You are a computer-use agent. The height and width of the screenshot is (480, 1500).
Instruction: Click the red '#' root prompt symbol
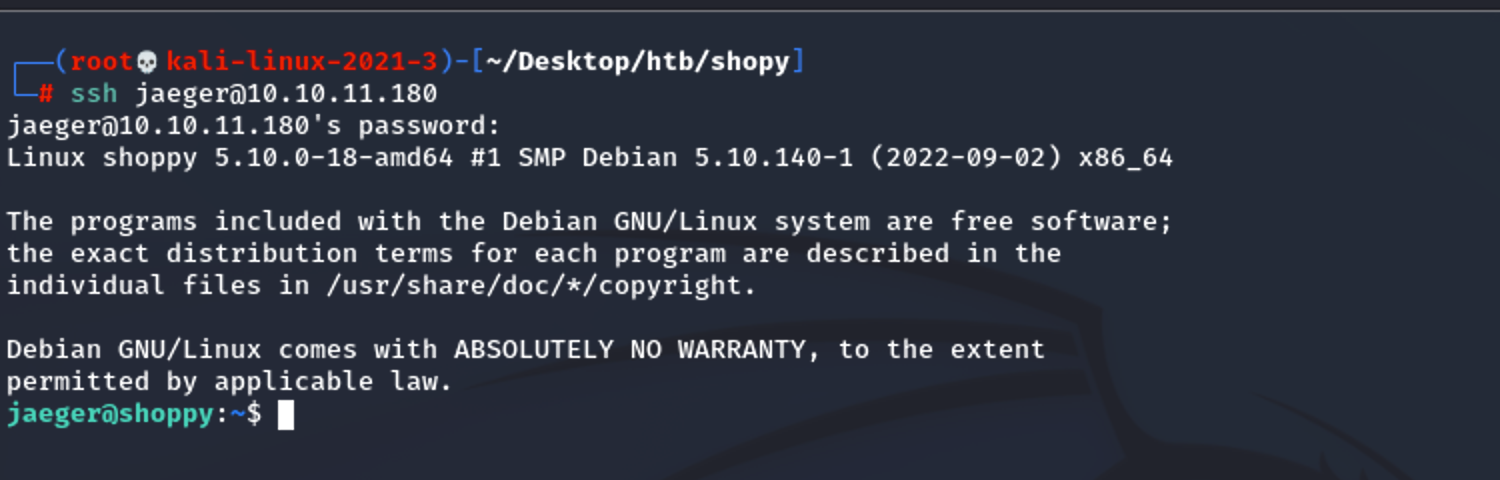click(x=46, y=94)
